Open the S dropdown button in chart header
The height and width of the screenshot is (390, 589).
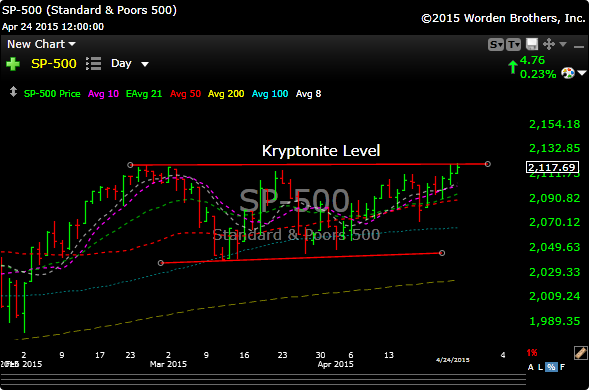tap(496, 45)
